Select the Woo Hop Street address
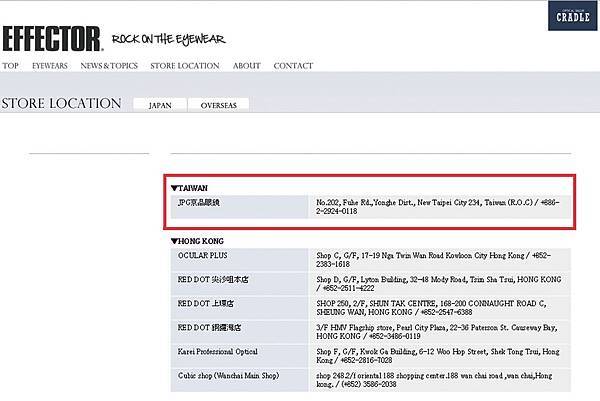 click(438, 356)
